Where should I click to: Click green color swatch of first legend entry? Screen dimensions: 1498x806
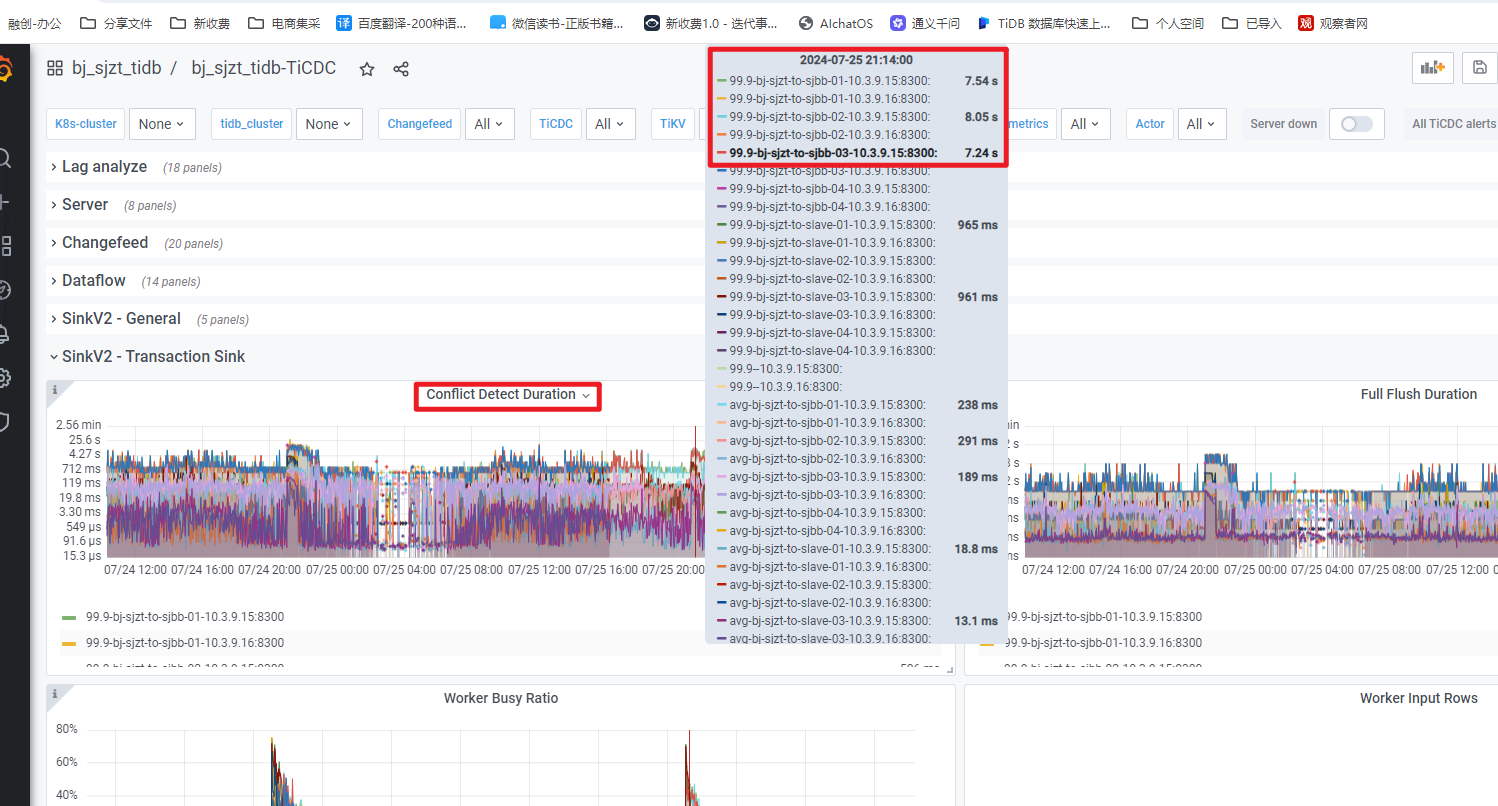click(x=69, y=618)
